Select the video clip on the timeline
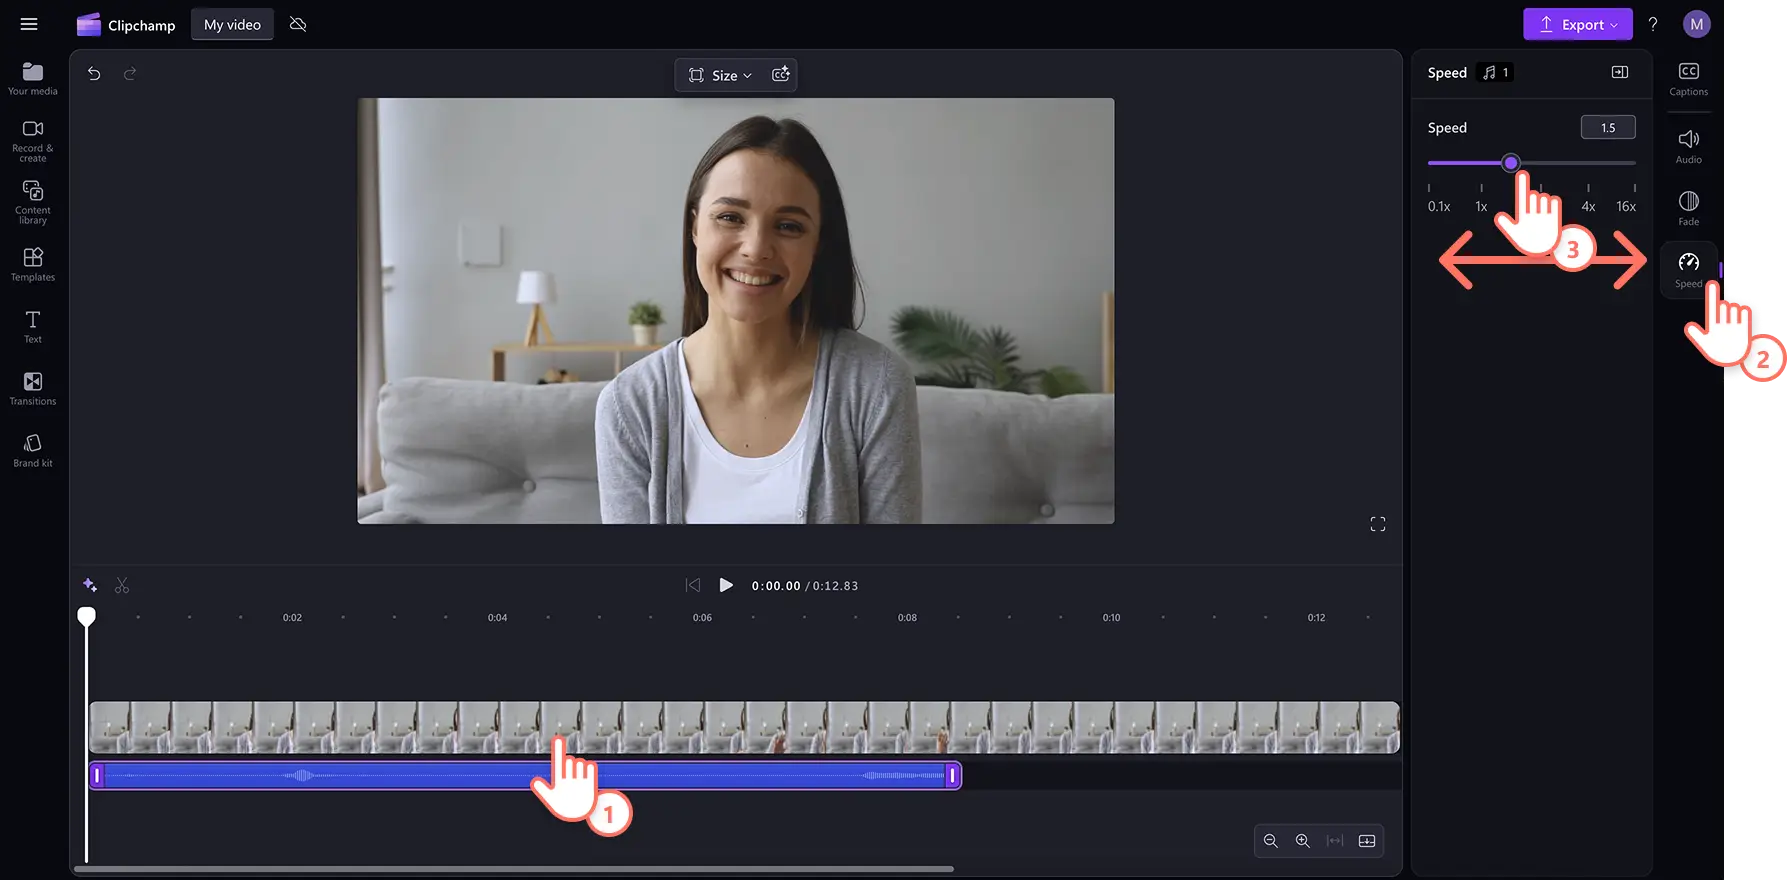This screenshot has height=880, width=1787. (x=744, y=727)
